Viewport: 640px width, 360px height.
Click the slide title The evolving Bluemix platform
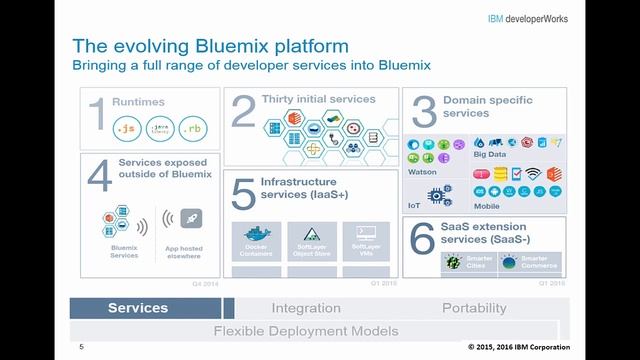(211, 46)
